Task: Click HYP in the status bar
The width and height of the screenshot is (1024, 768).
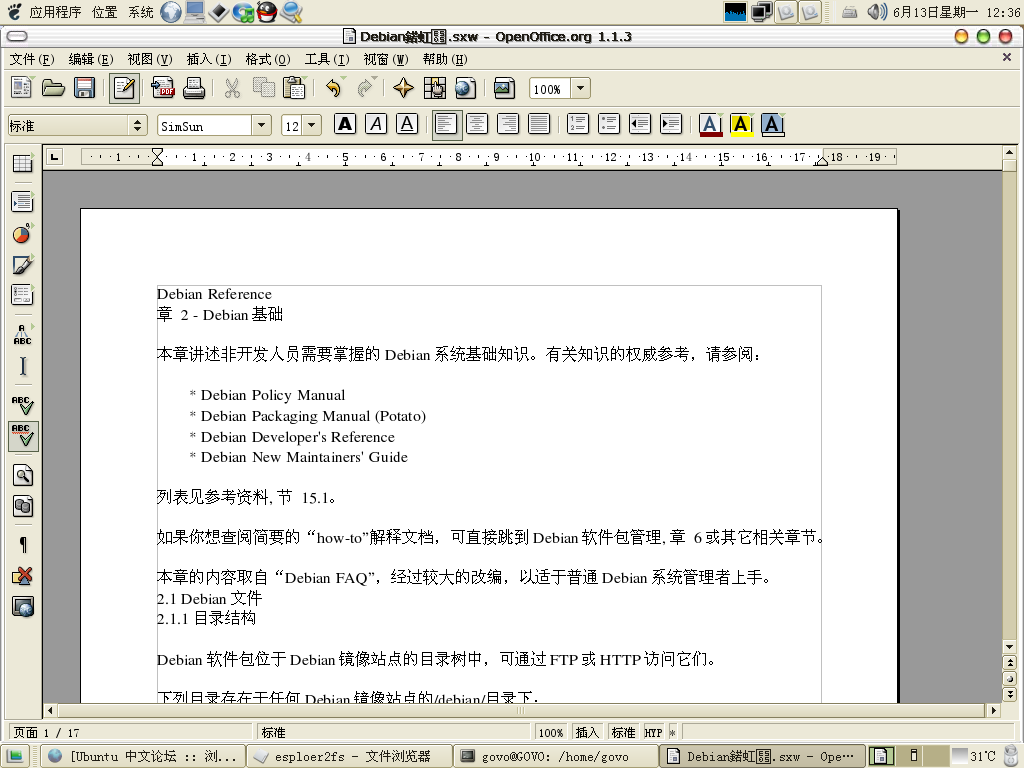Action: [654, 733]
